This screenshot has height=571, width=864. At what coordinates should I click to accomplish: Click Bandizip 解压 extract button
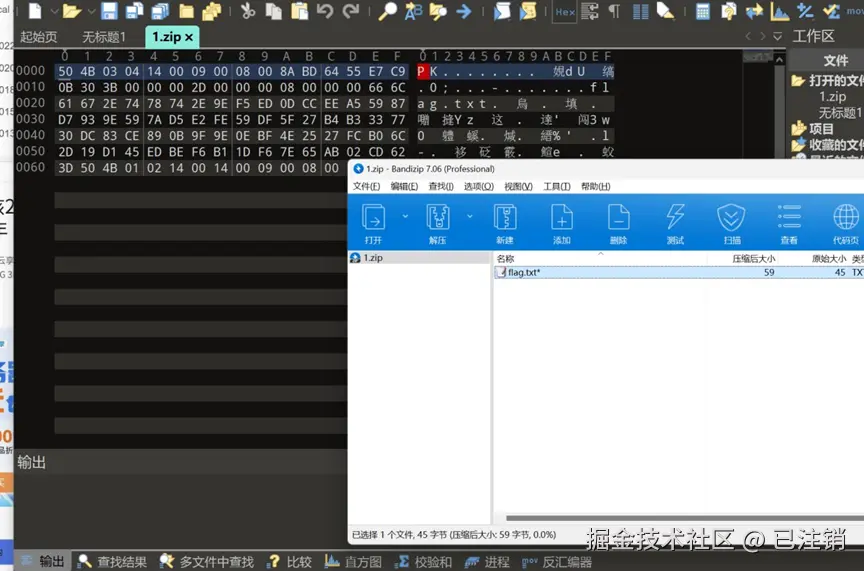click(438, 223)
